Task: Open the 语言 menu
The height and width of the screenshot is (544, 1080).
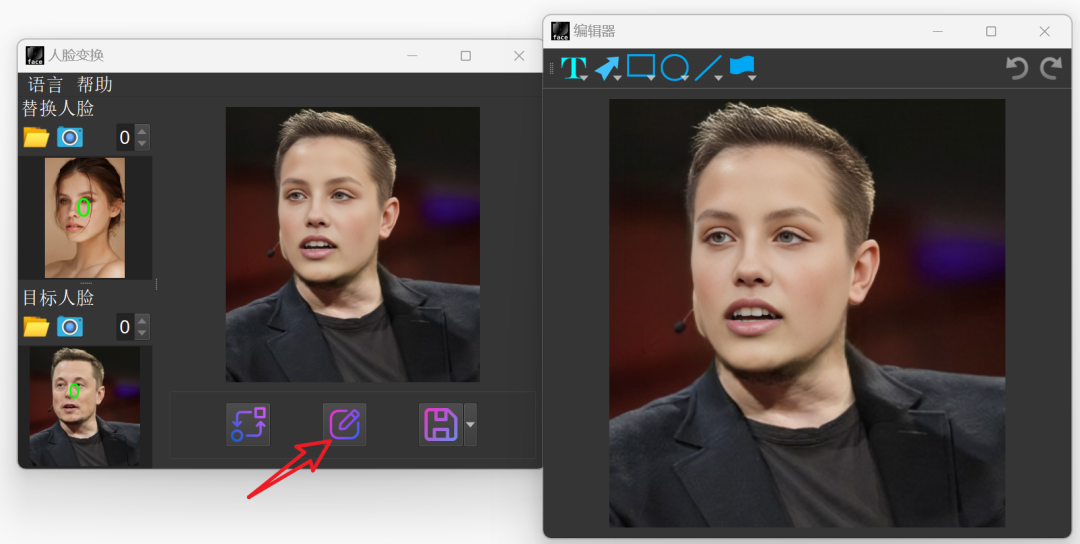Action: [45, 85]
